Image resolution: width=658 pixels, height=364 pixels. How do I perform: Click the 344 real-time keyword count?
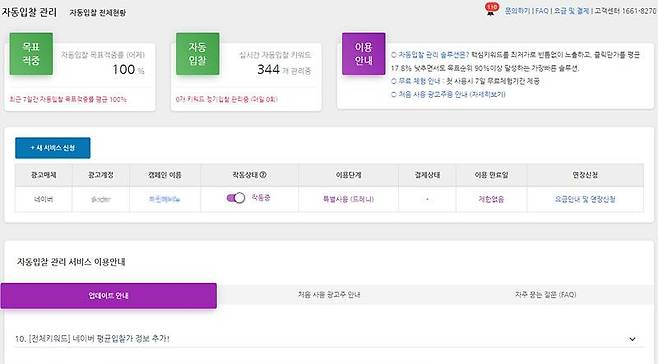(269, 69)
